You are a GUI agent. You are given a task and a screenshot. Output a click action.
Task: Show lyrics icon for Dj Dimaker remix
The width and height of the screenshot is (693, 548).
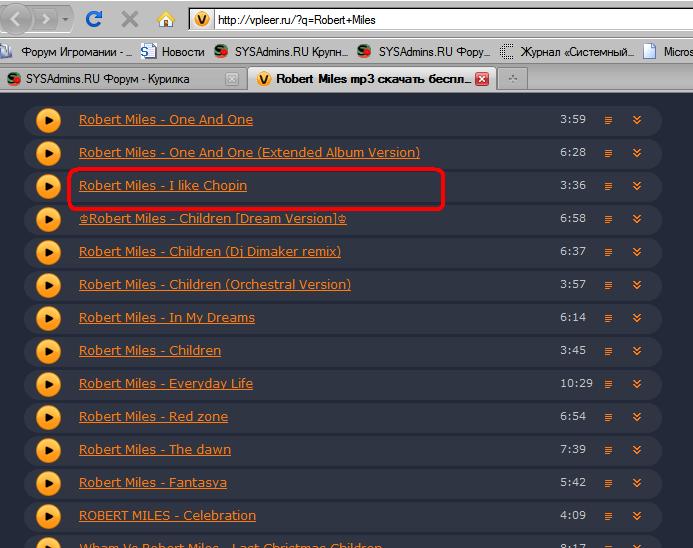coord(608,252)
